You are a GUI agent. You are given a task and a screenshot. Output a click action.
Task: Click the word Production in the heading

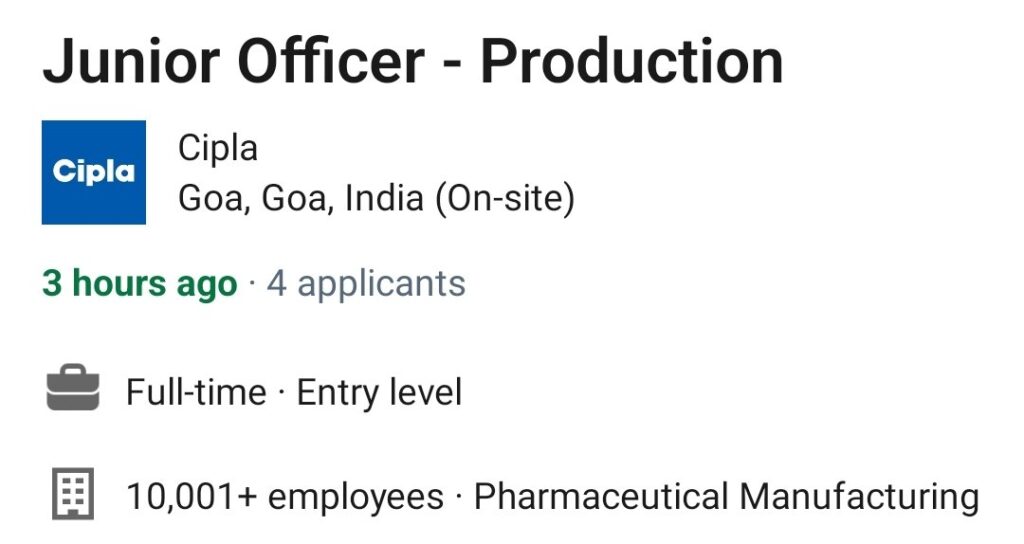tap(632, 62)
